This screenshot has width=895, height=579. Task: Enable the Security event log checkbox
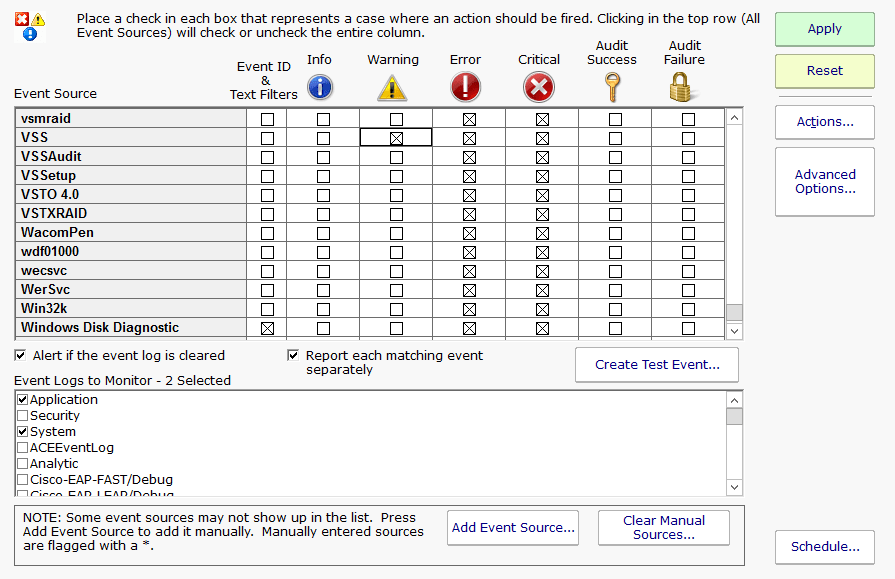click(23, 416)
